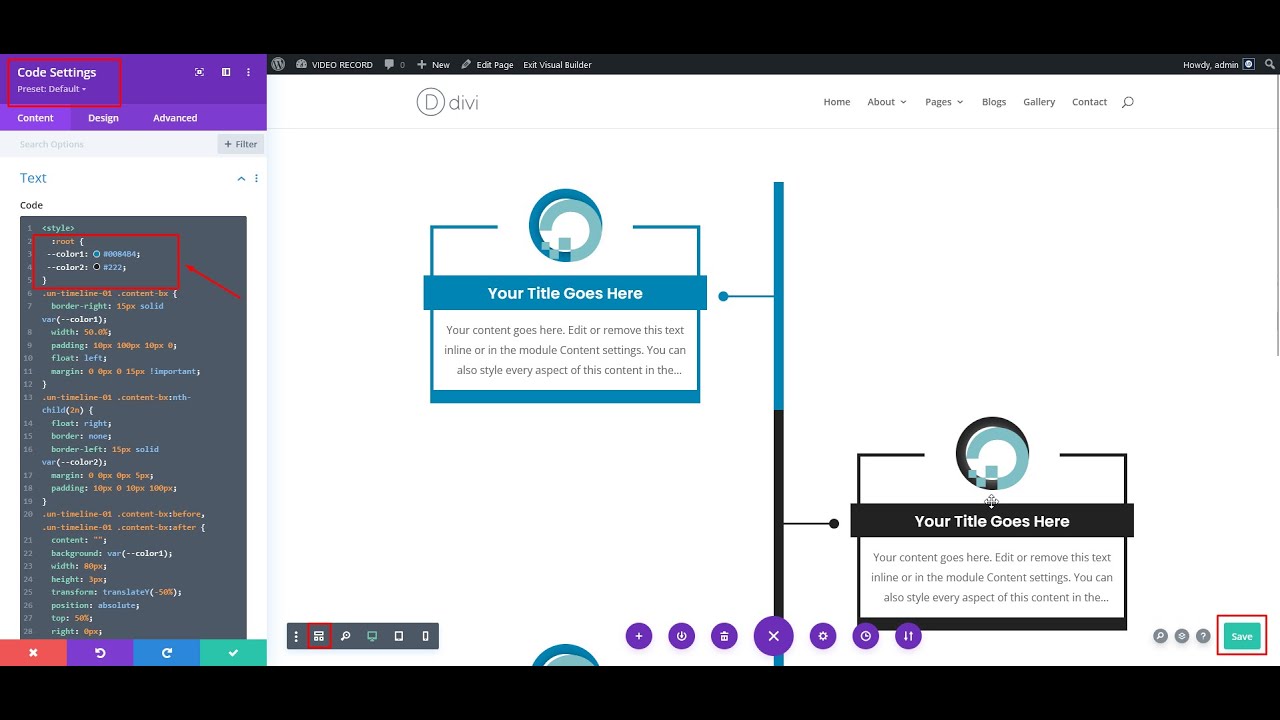
Task: Open builder toolbar three-dots menu
Action: point(296,636)
